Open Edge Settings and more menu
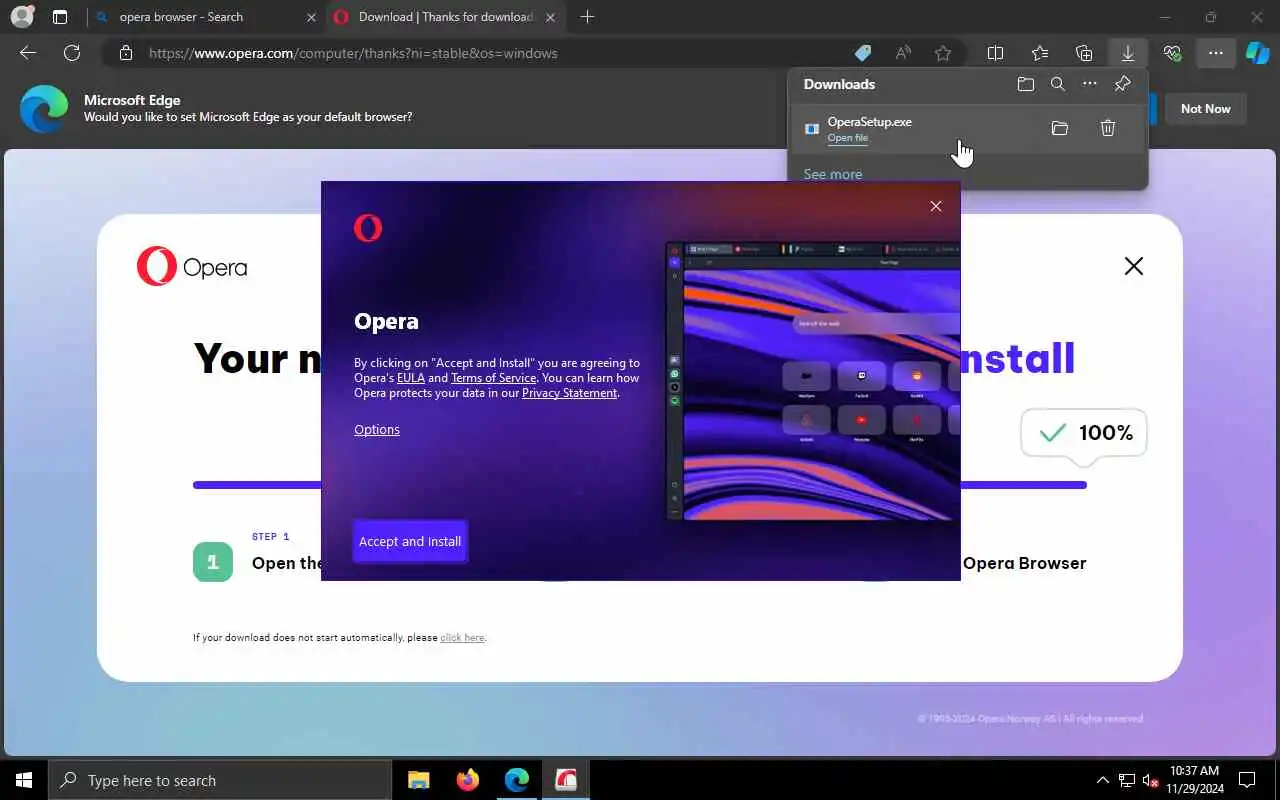The height and width of the screenshot is (800, 1280). 1216,53
